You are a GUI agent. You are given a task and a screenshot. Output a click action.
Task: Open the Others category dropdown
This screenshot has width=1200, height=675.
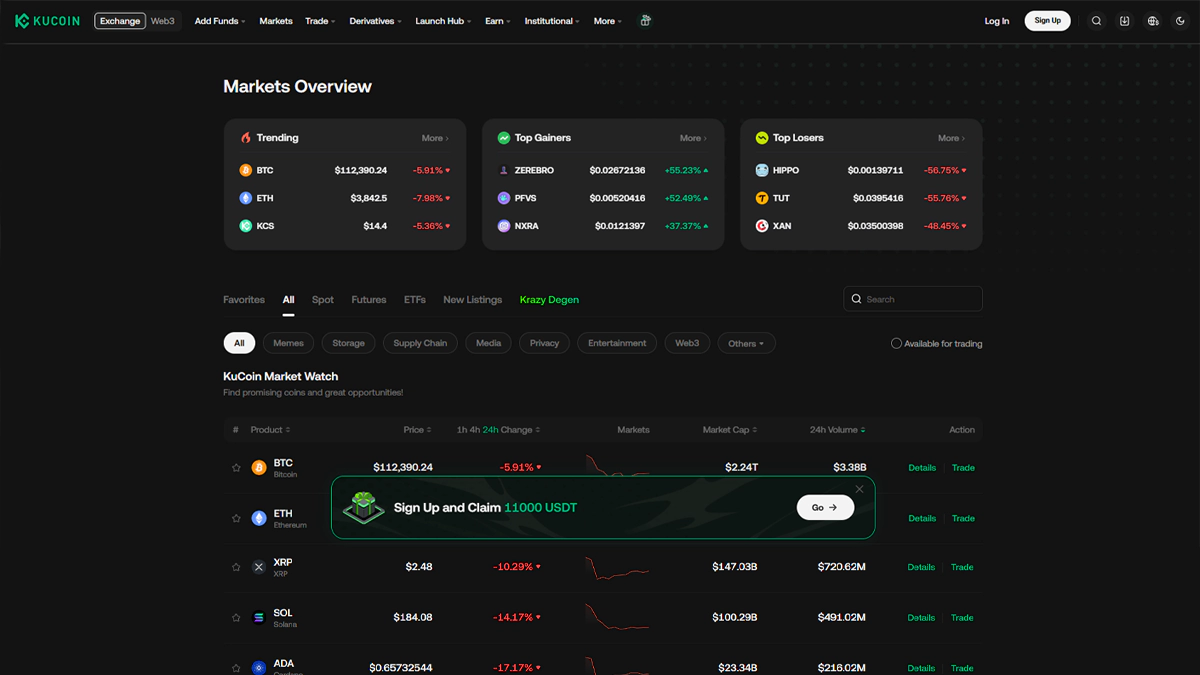click(x=746, y=343)
